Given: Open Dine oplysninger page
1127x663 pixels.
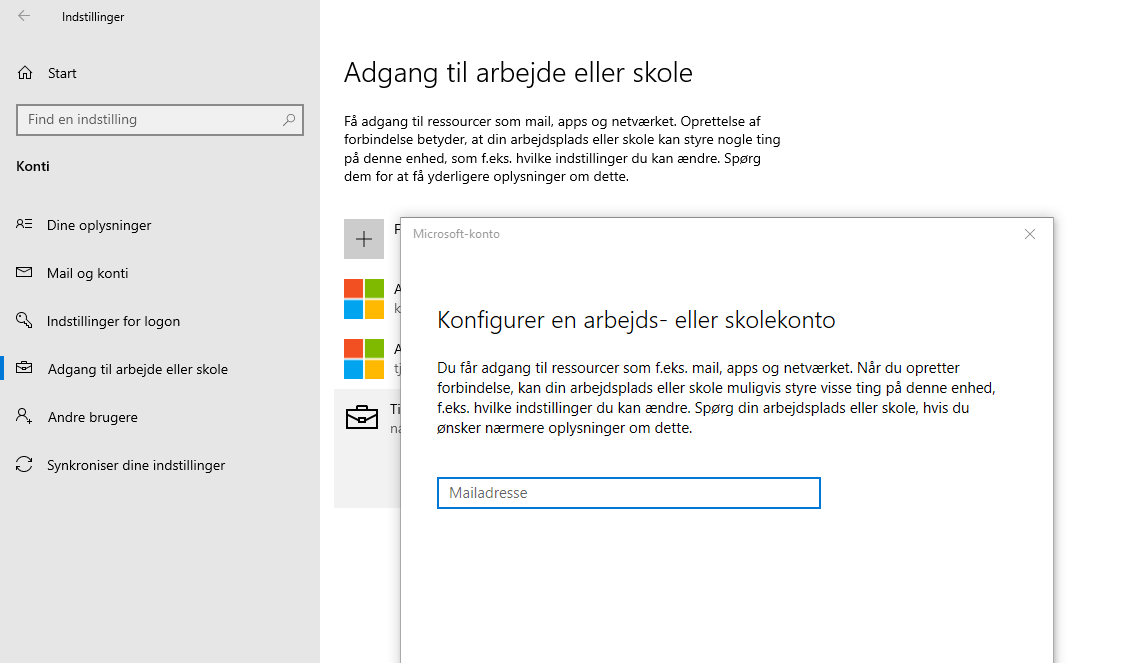Looking at the screenshot, I should [99, 225].
